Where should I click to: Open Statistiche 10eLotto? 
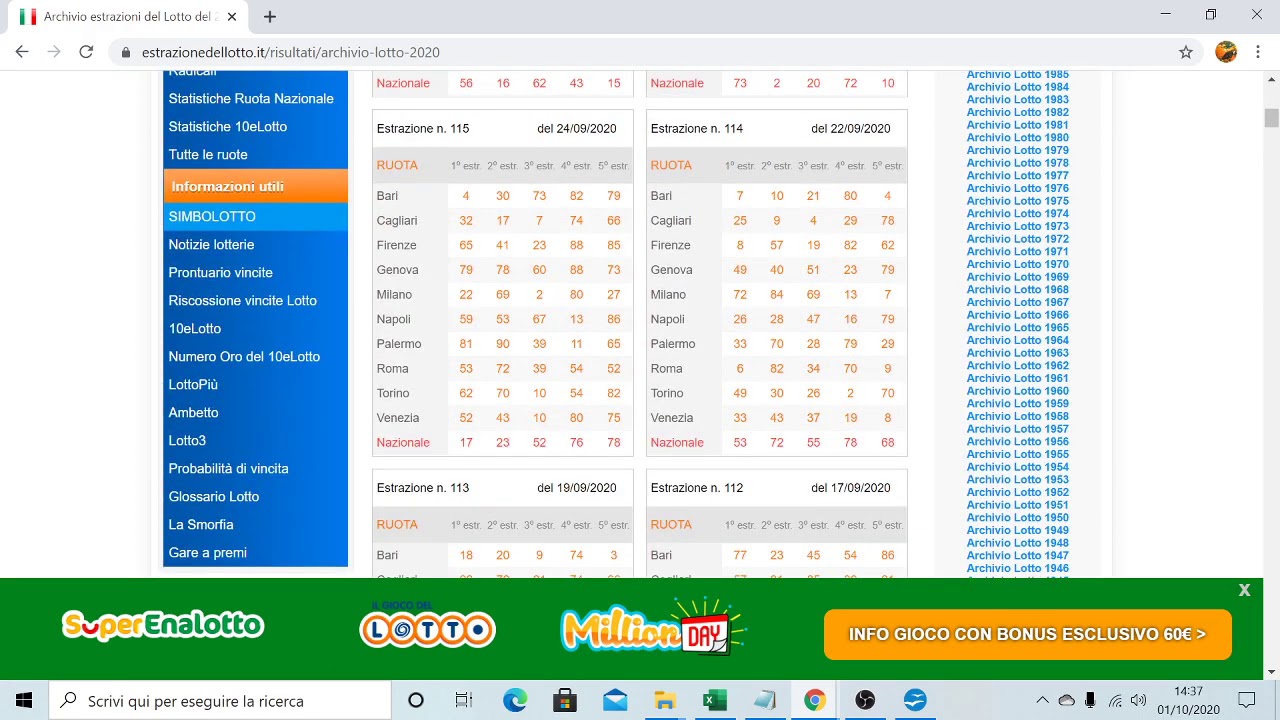(x=228, y=126)
